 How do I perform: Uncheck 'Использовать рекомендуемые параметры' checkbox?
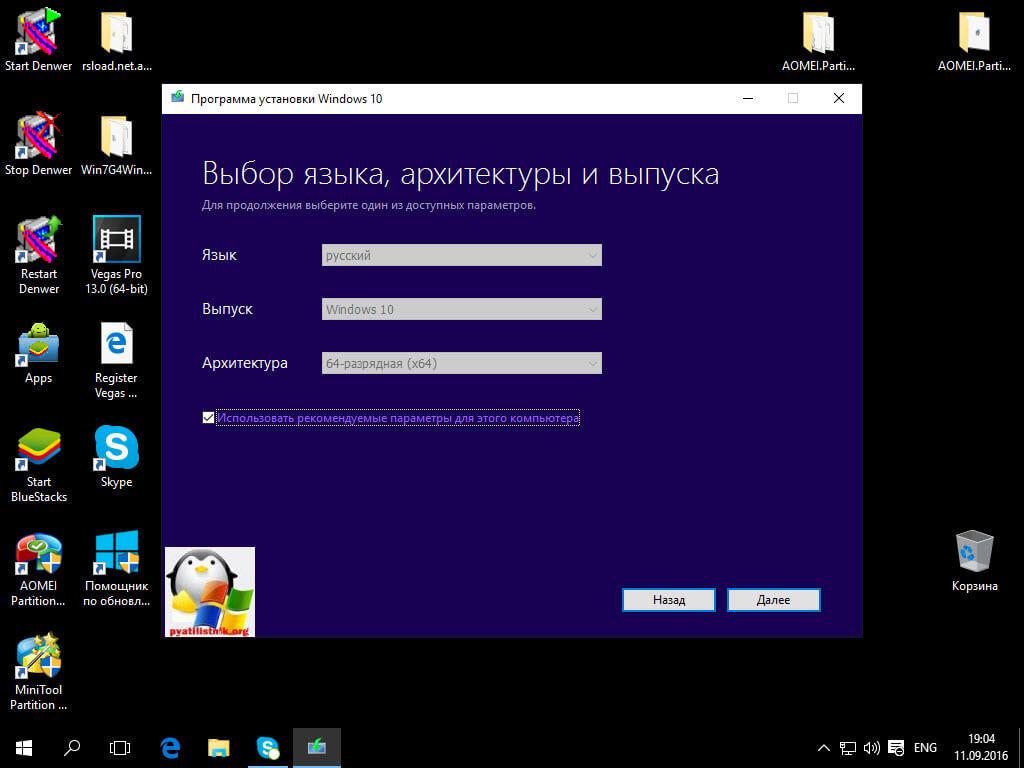(x=208, y=418)
